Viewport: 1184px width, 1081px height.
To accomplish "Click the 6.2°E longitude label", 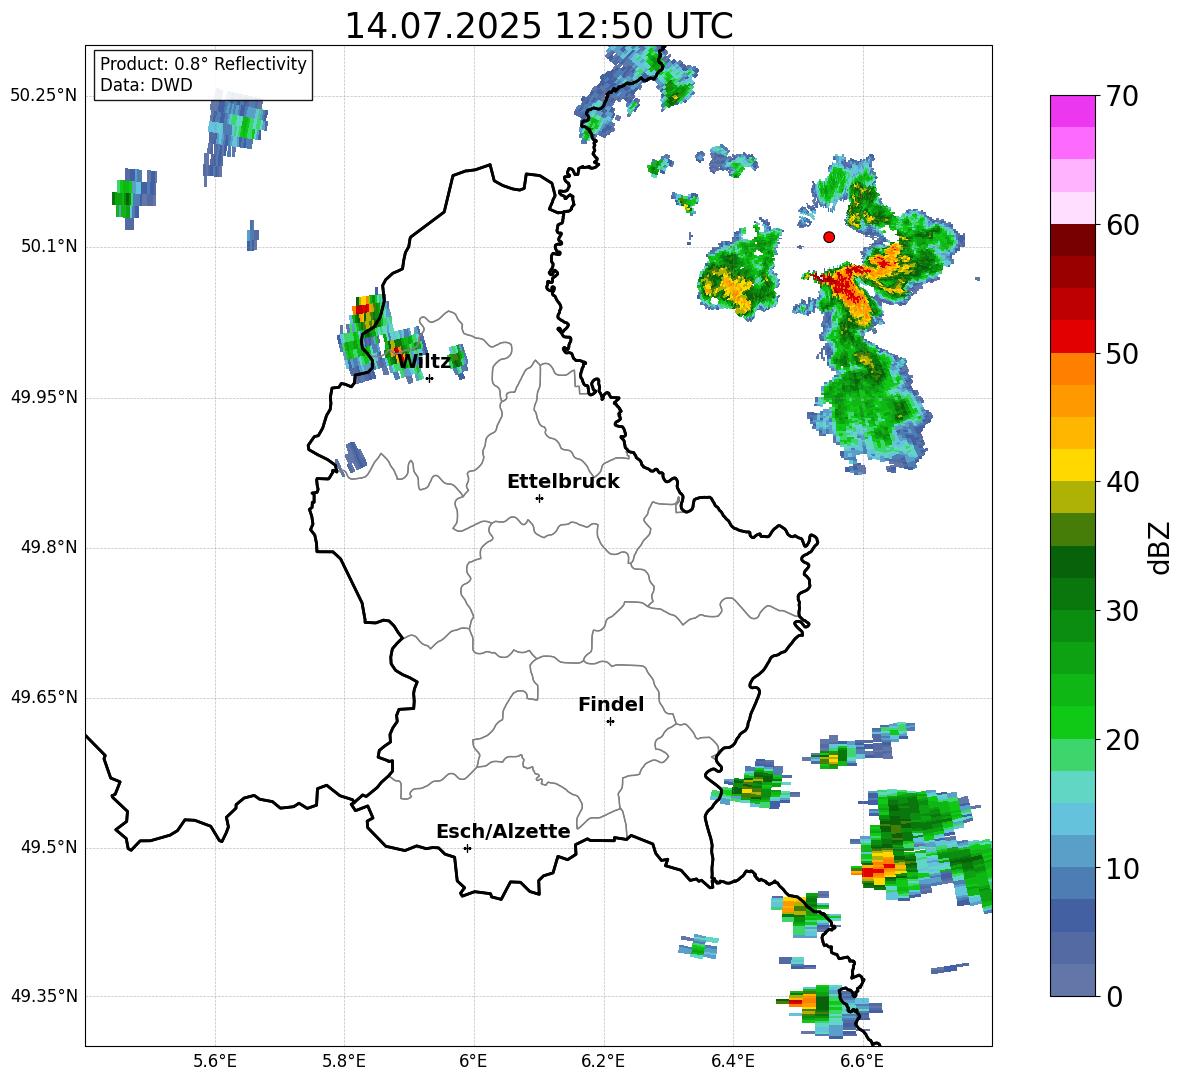I will [x=603, y=1061].
